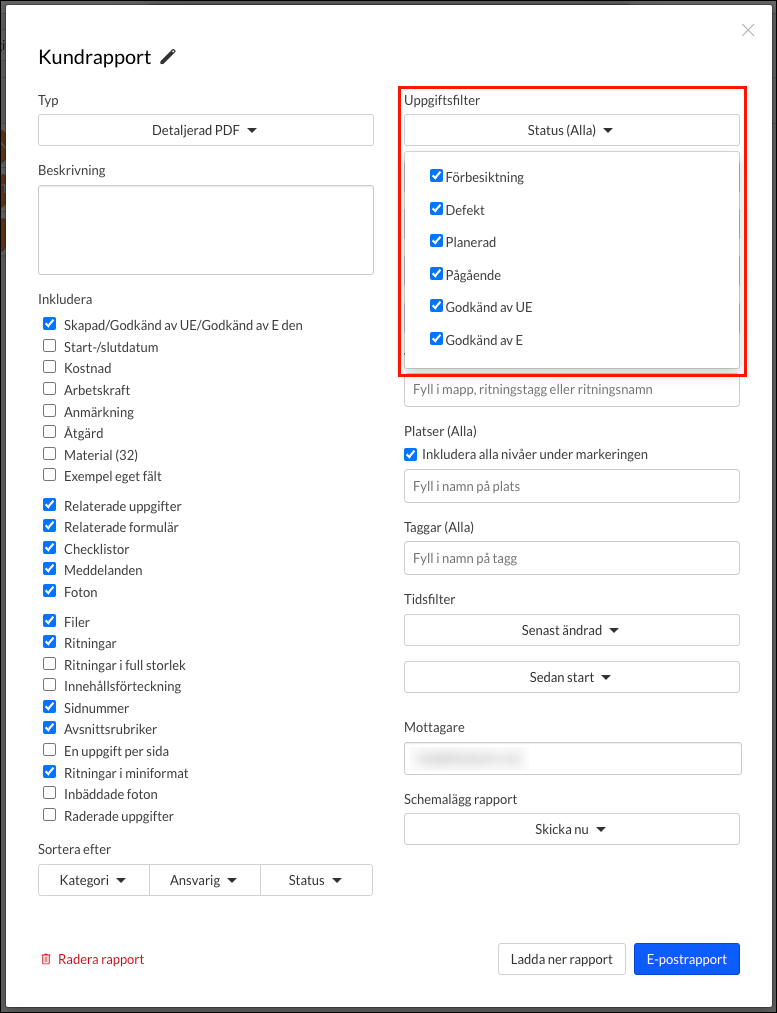
Task: Uncheck the Förbesiktning status option
Action: (436, 176)
